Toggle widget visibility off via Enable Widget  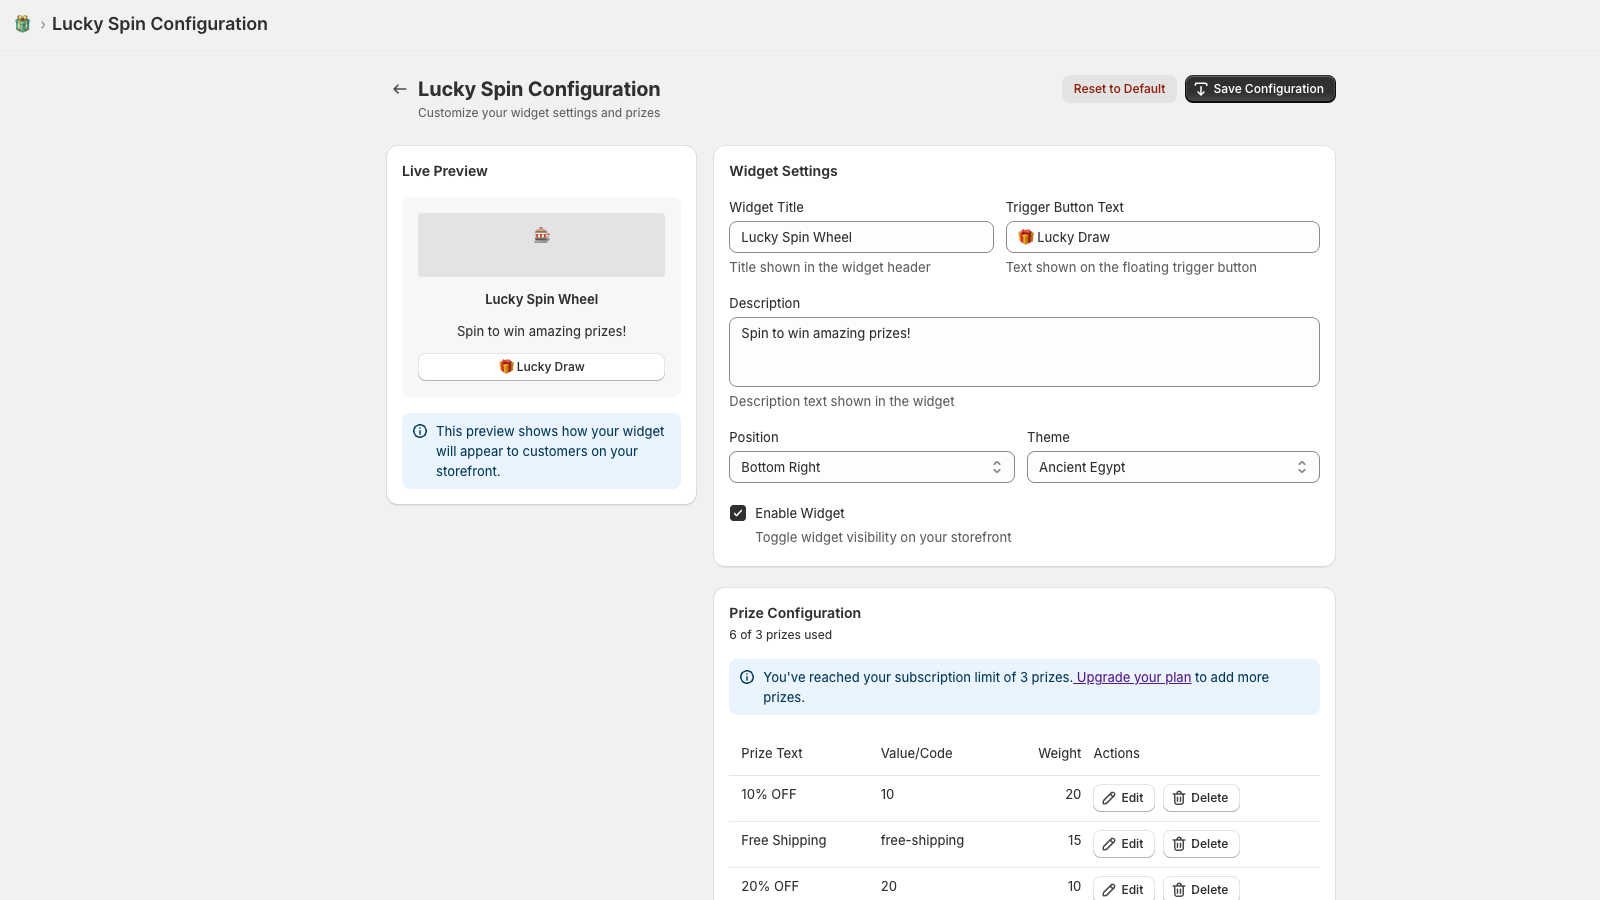[737, 512]
